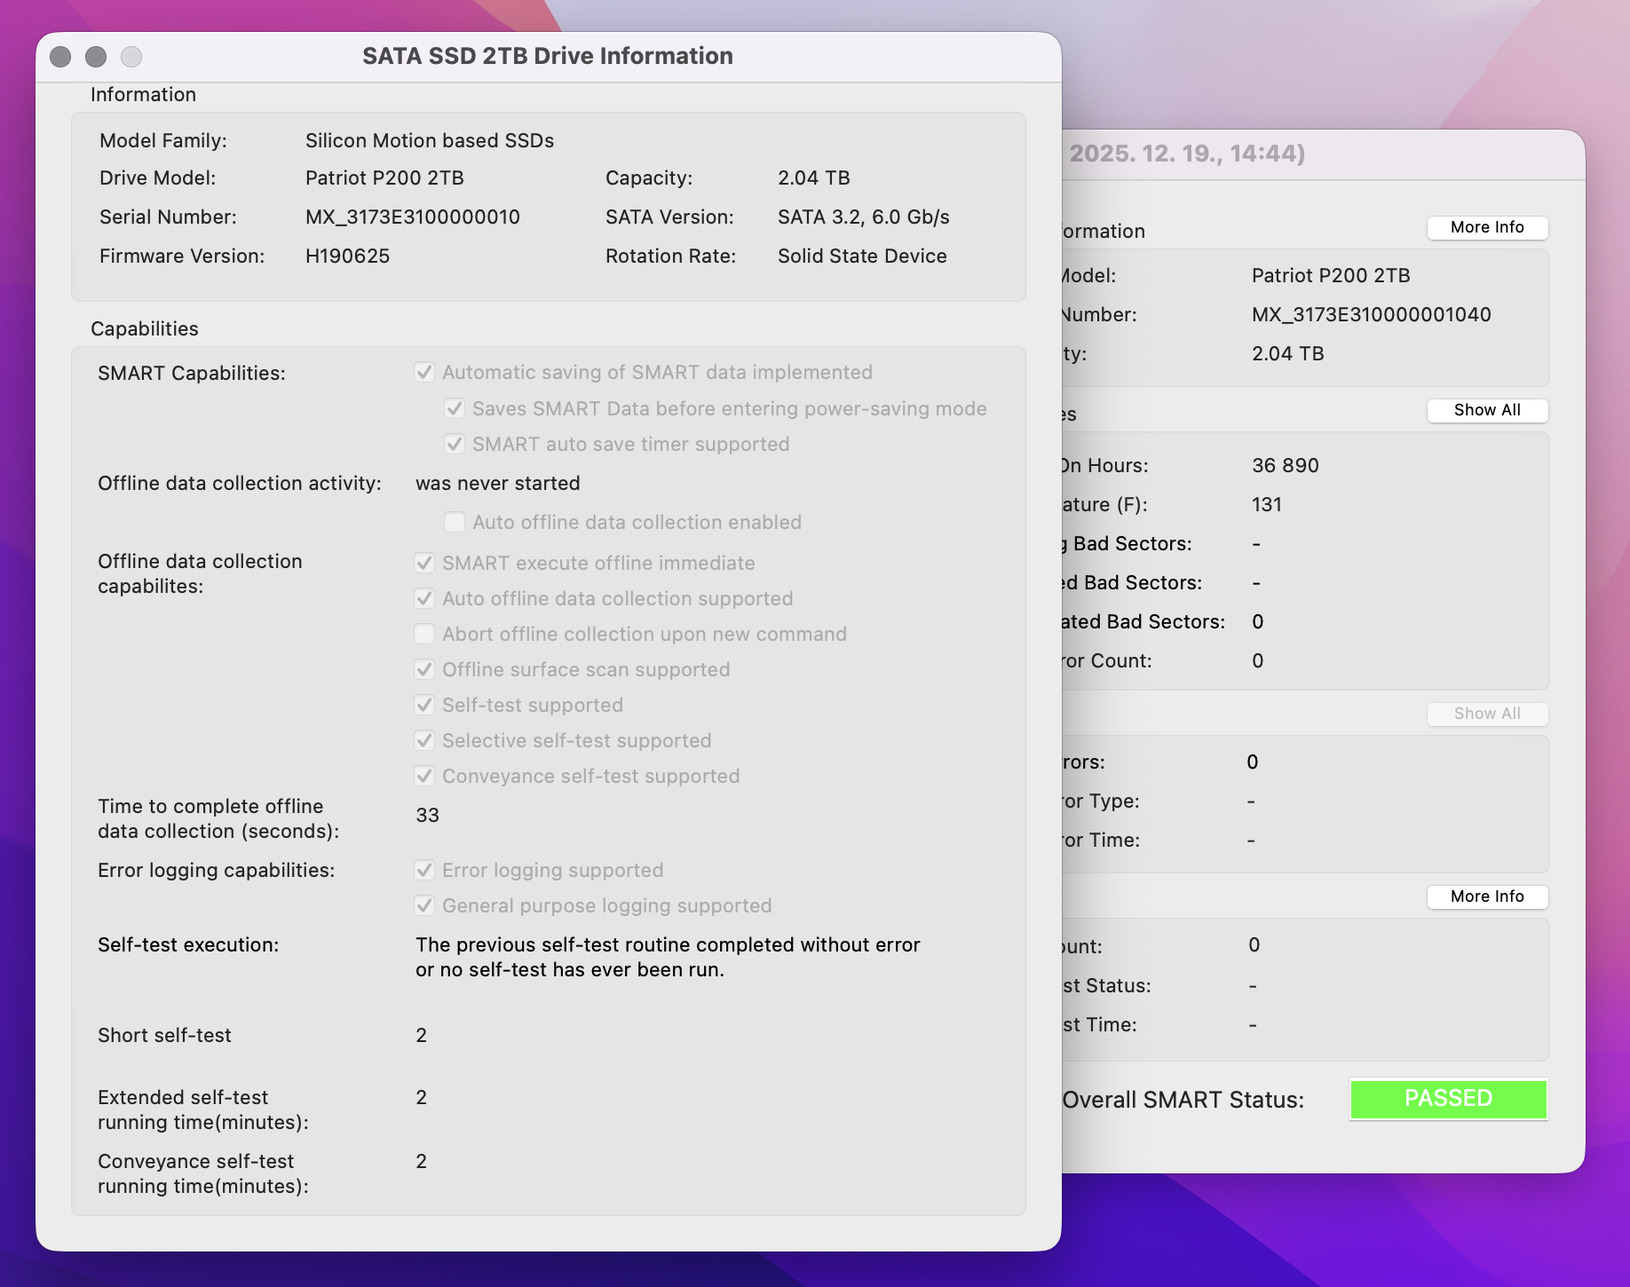Screen dimensions: 1630x1287
Task: Click the Offline data collection activity label
Action: pos(239,483)
